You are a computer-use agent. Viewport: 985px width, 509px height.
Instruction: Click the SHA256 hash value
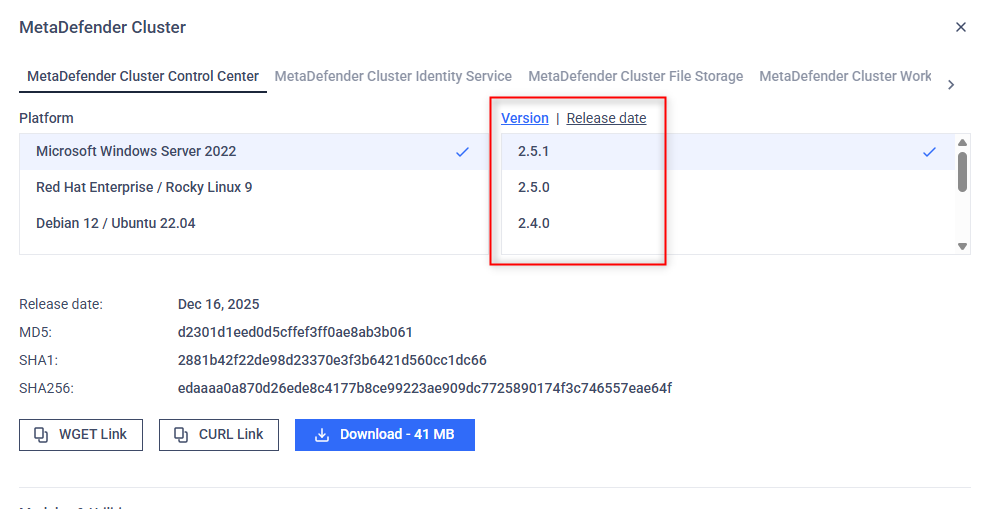[425, 388]
